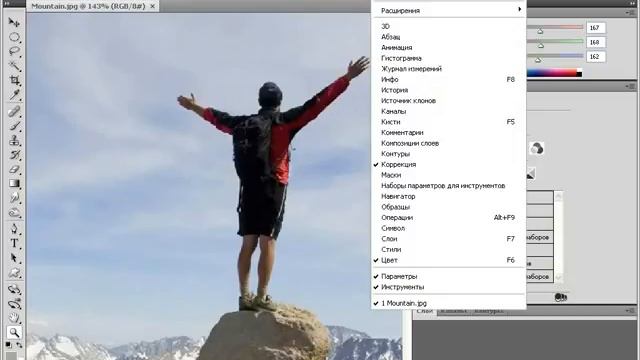Select the History Brush tool
The width and height of the screenshot is (640, 360).
[x=14, y=155]
